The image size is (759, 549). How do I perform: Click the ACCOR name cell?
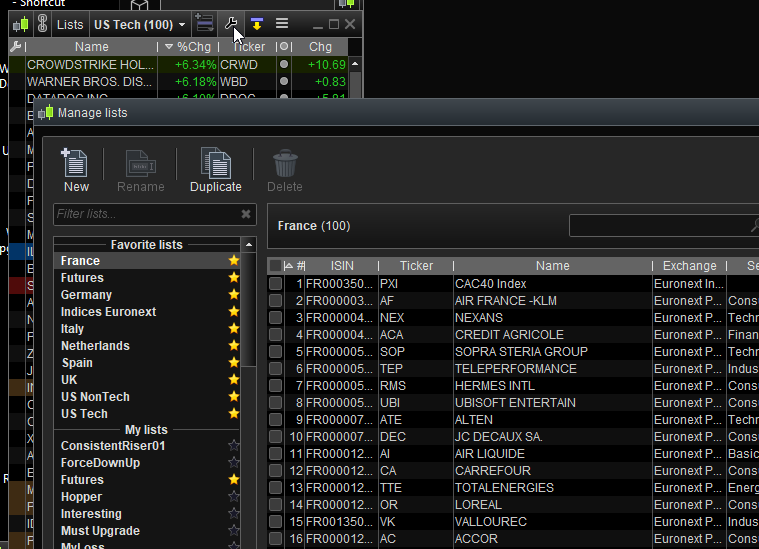click(x=552, y=538)
